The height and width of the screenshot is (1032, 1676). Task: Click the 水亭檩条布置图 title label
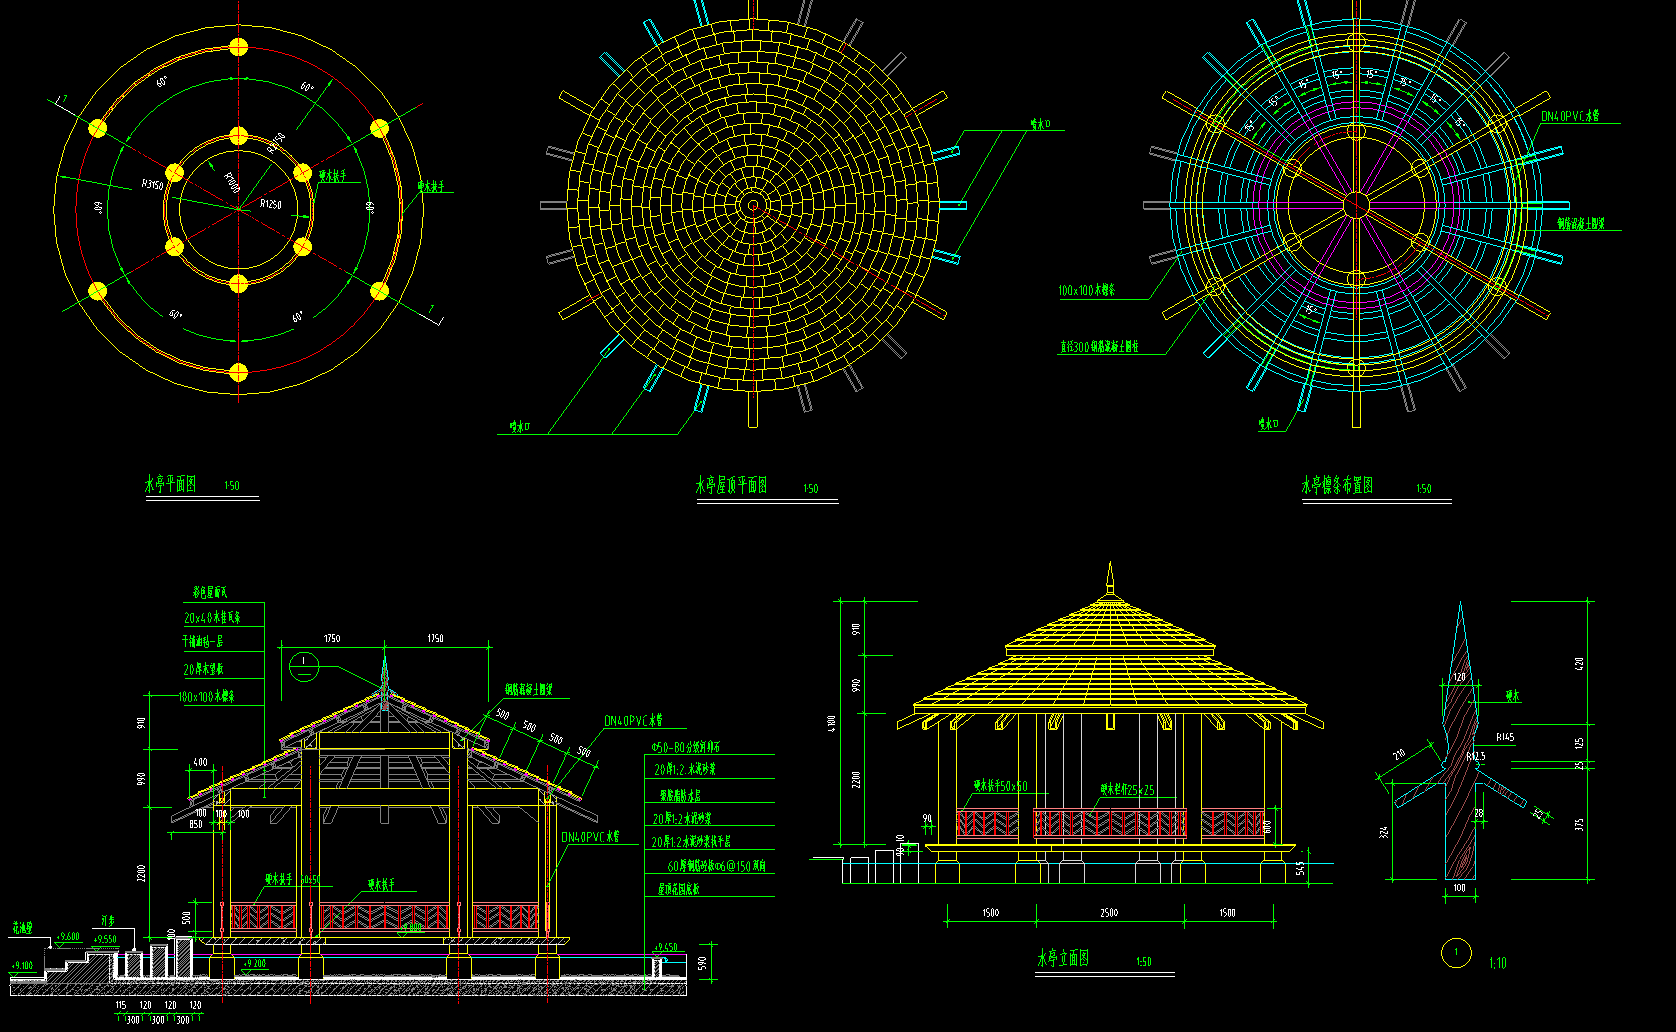tap(1337, 486)
